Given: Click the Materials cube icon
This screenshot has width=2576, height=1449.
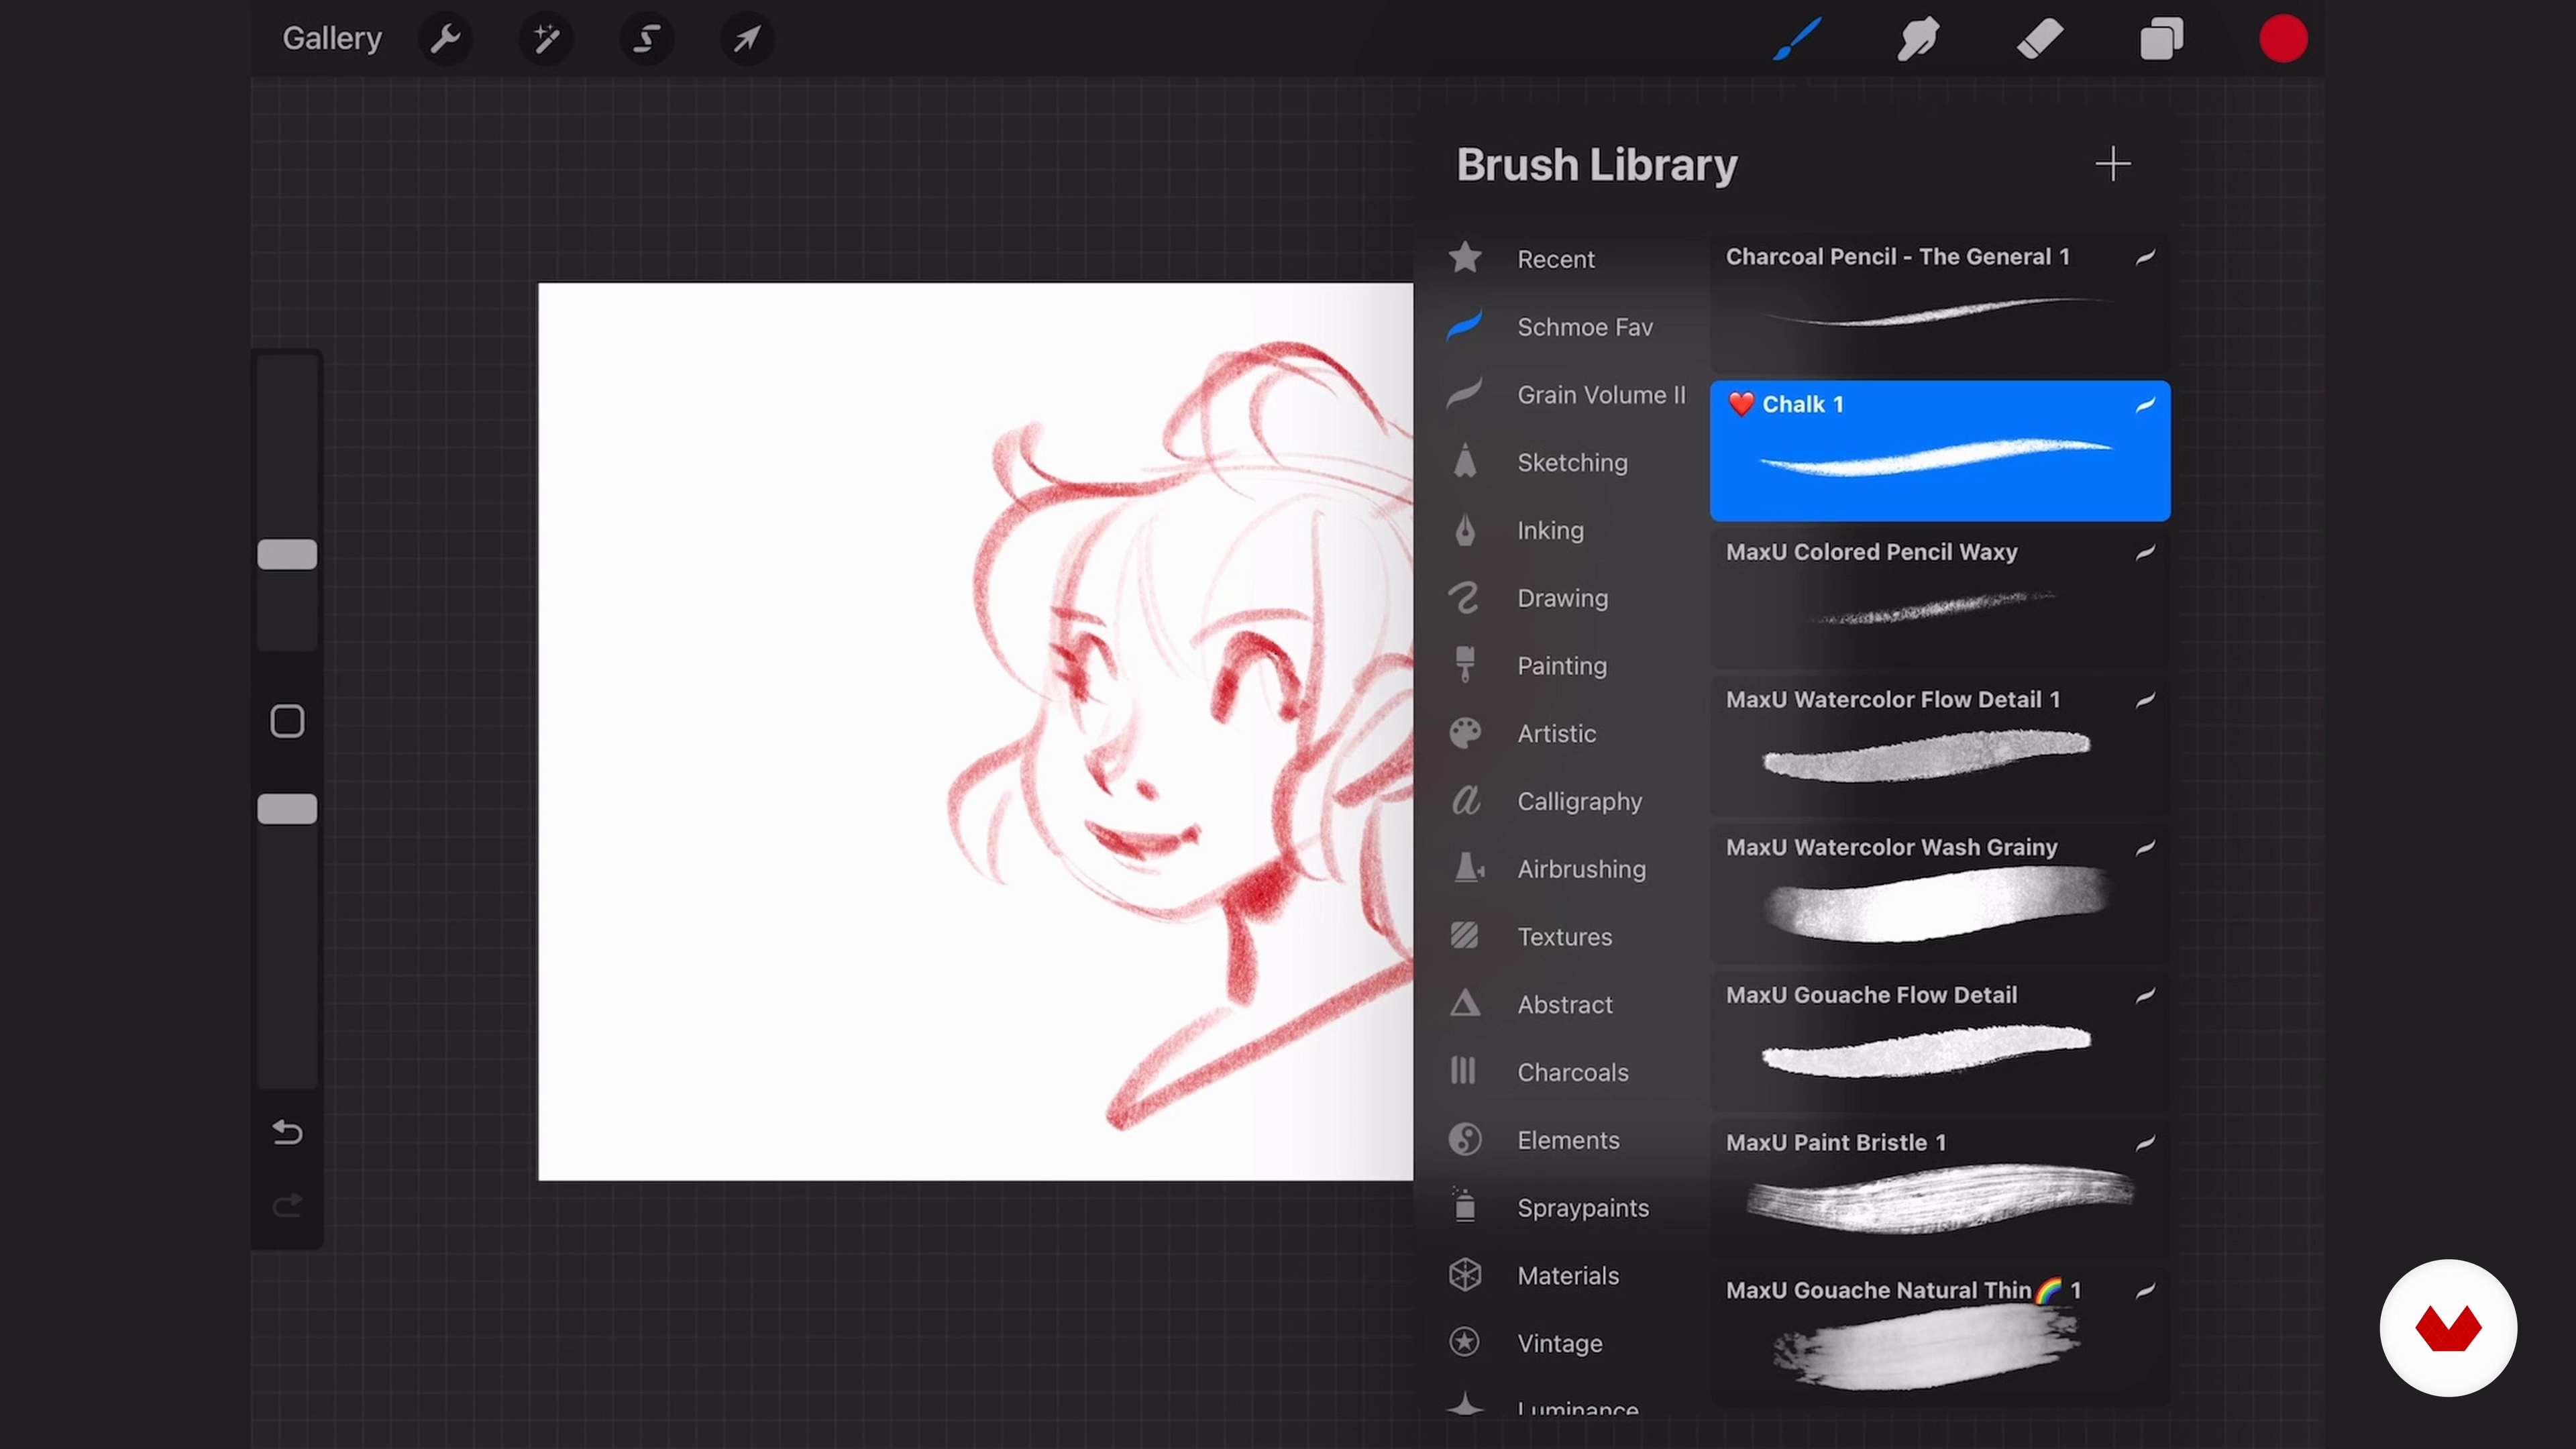Looking at the screenshot, I should [x=1465, y=1275].
